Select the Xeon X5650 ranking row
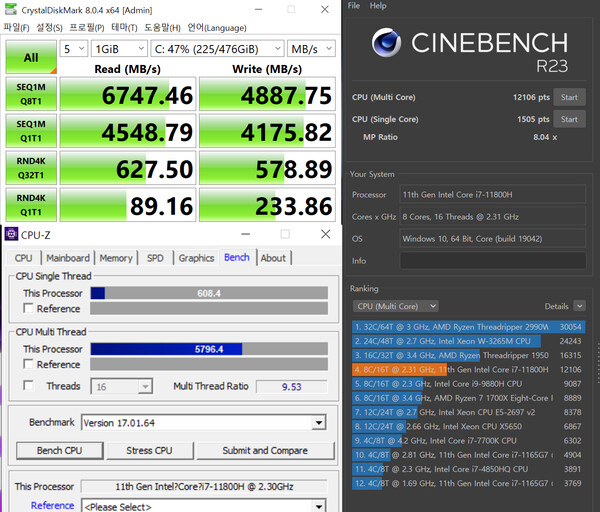Image resolution: width=600 pixels, height=512 pixels. 468,426
